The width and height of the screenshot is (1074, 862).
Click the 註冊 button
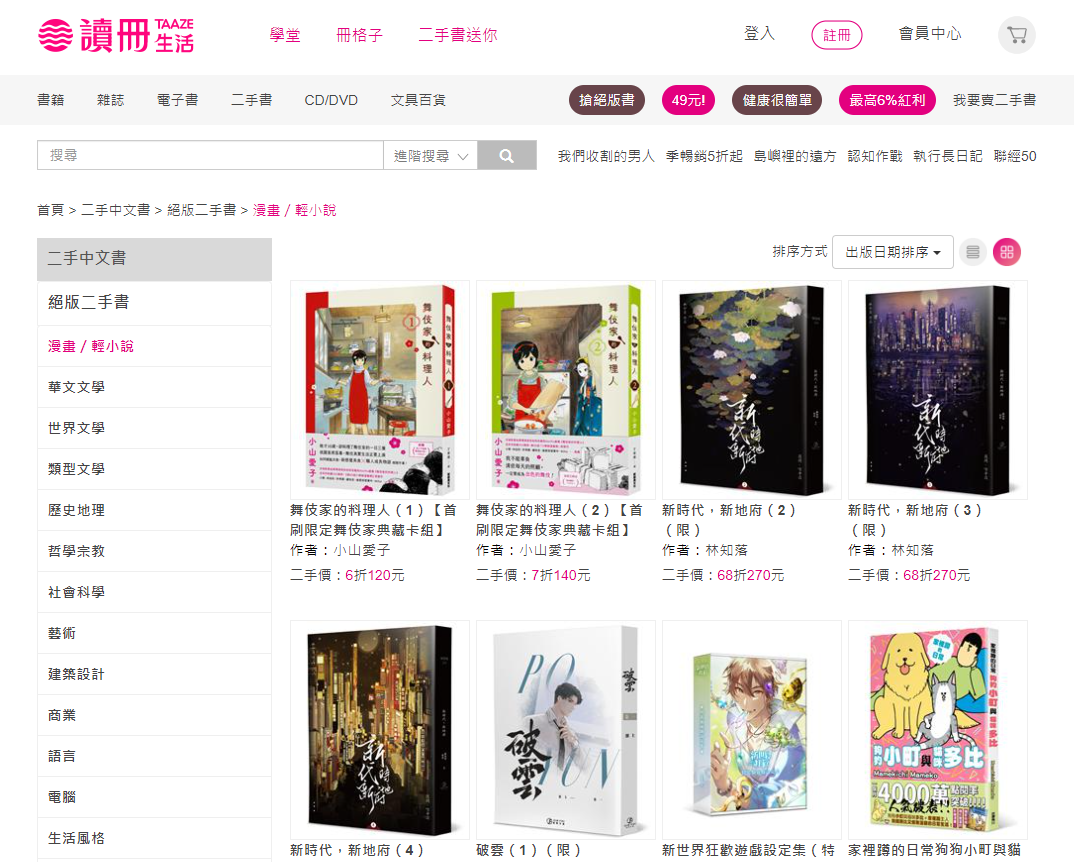(x=836, y=35)
